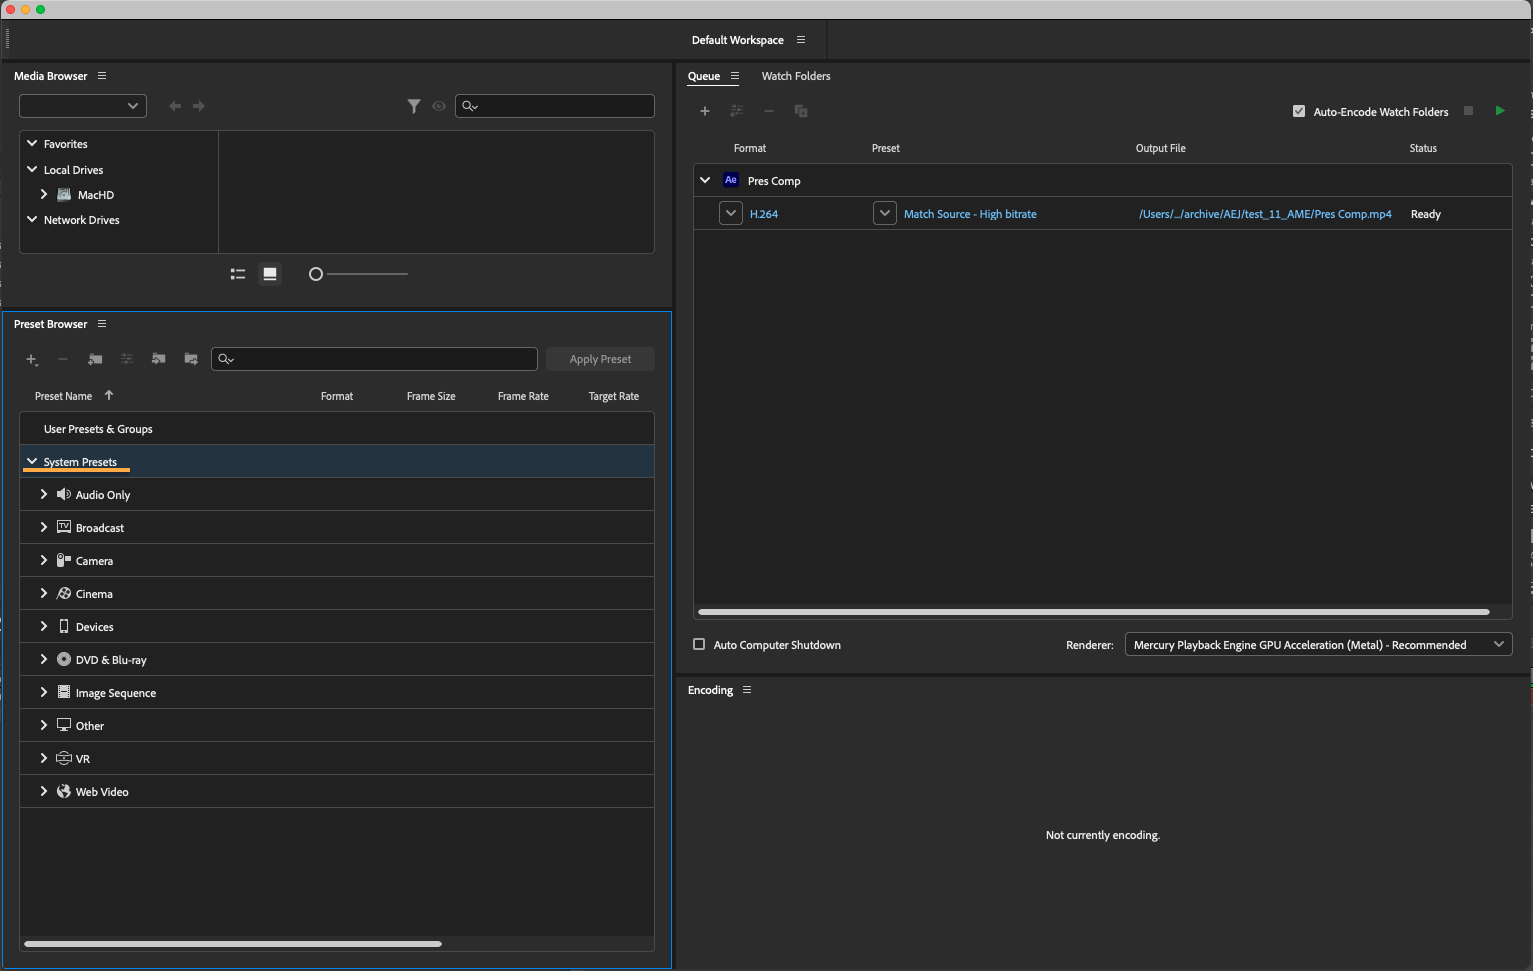This screenshot has width=1533, height=971.
Task: Open the Renderer dropdown
Action: 1317,645
